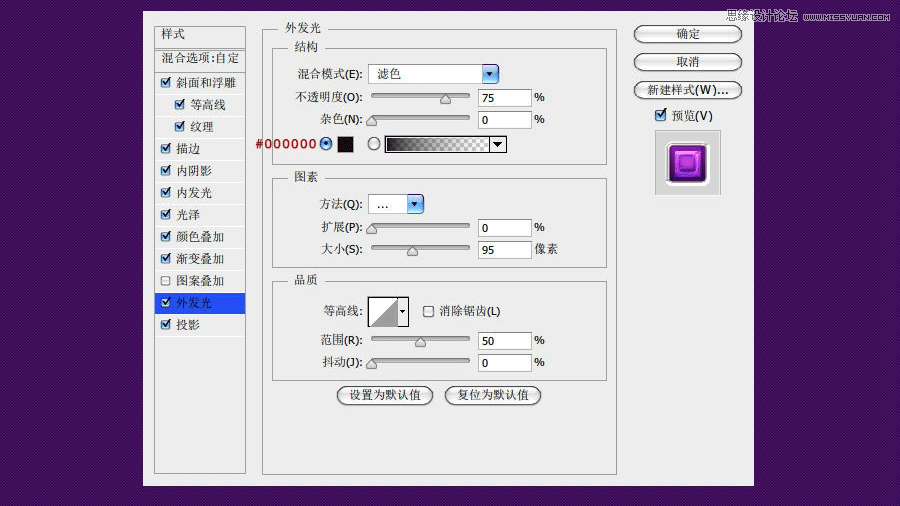Open the 方法(Q) dropdown
This screenshot has height=506, width=900.
coord(396,204)
